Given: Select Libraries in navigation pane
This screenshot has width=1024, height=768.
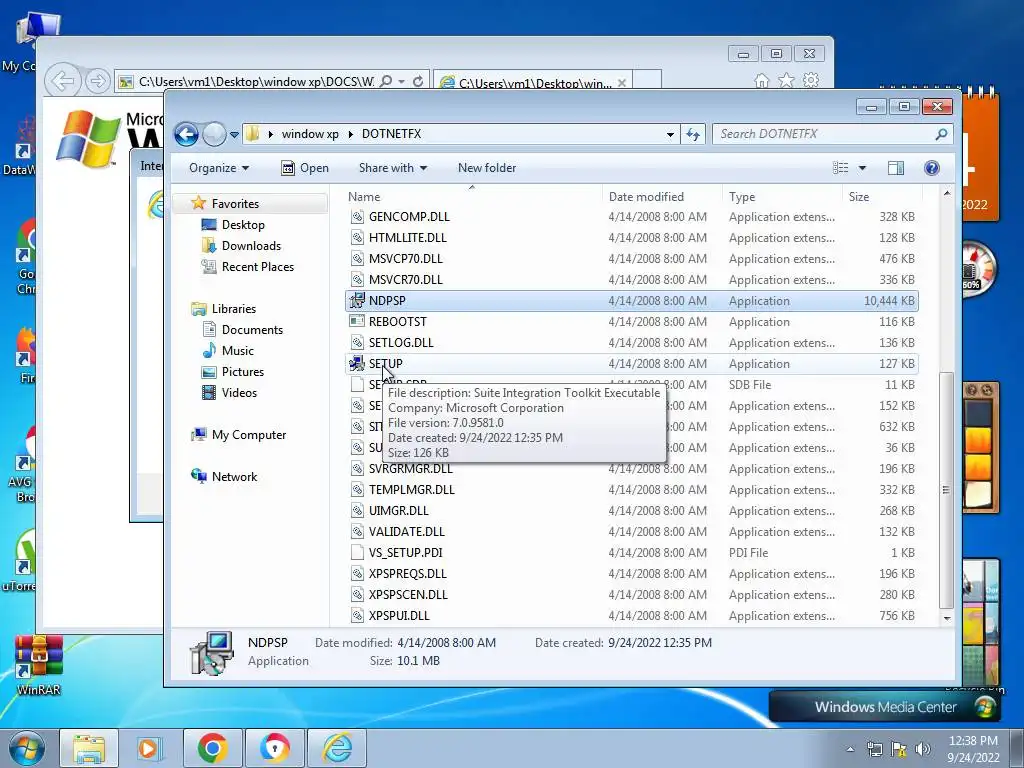Looking at the screenshot, I should [233, 309].
